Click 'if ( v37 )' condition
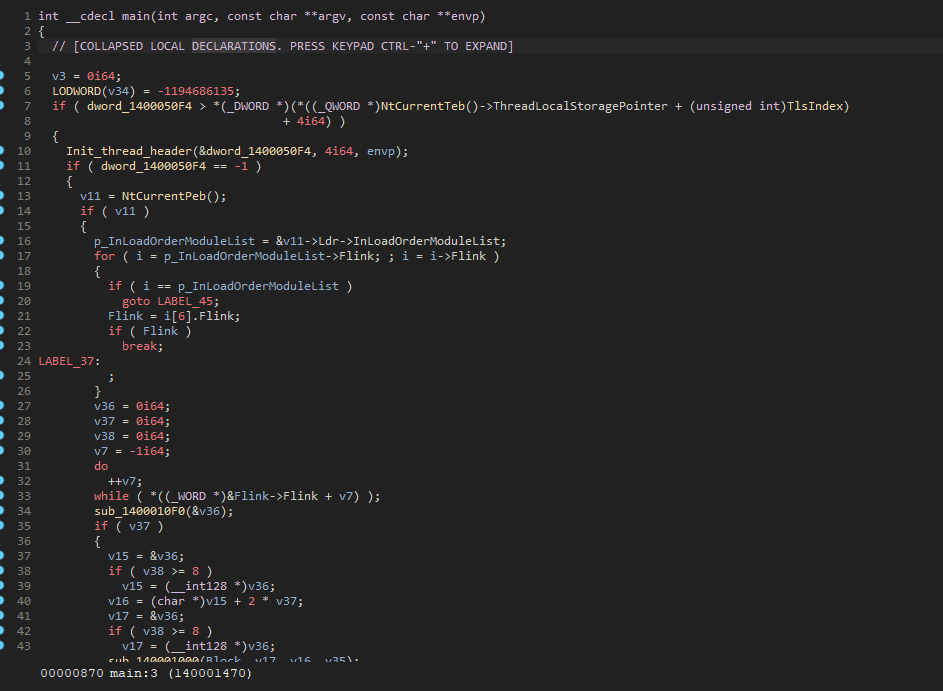The image size is (943, 691). [x=128, y=526]
